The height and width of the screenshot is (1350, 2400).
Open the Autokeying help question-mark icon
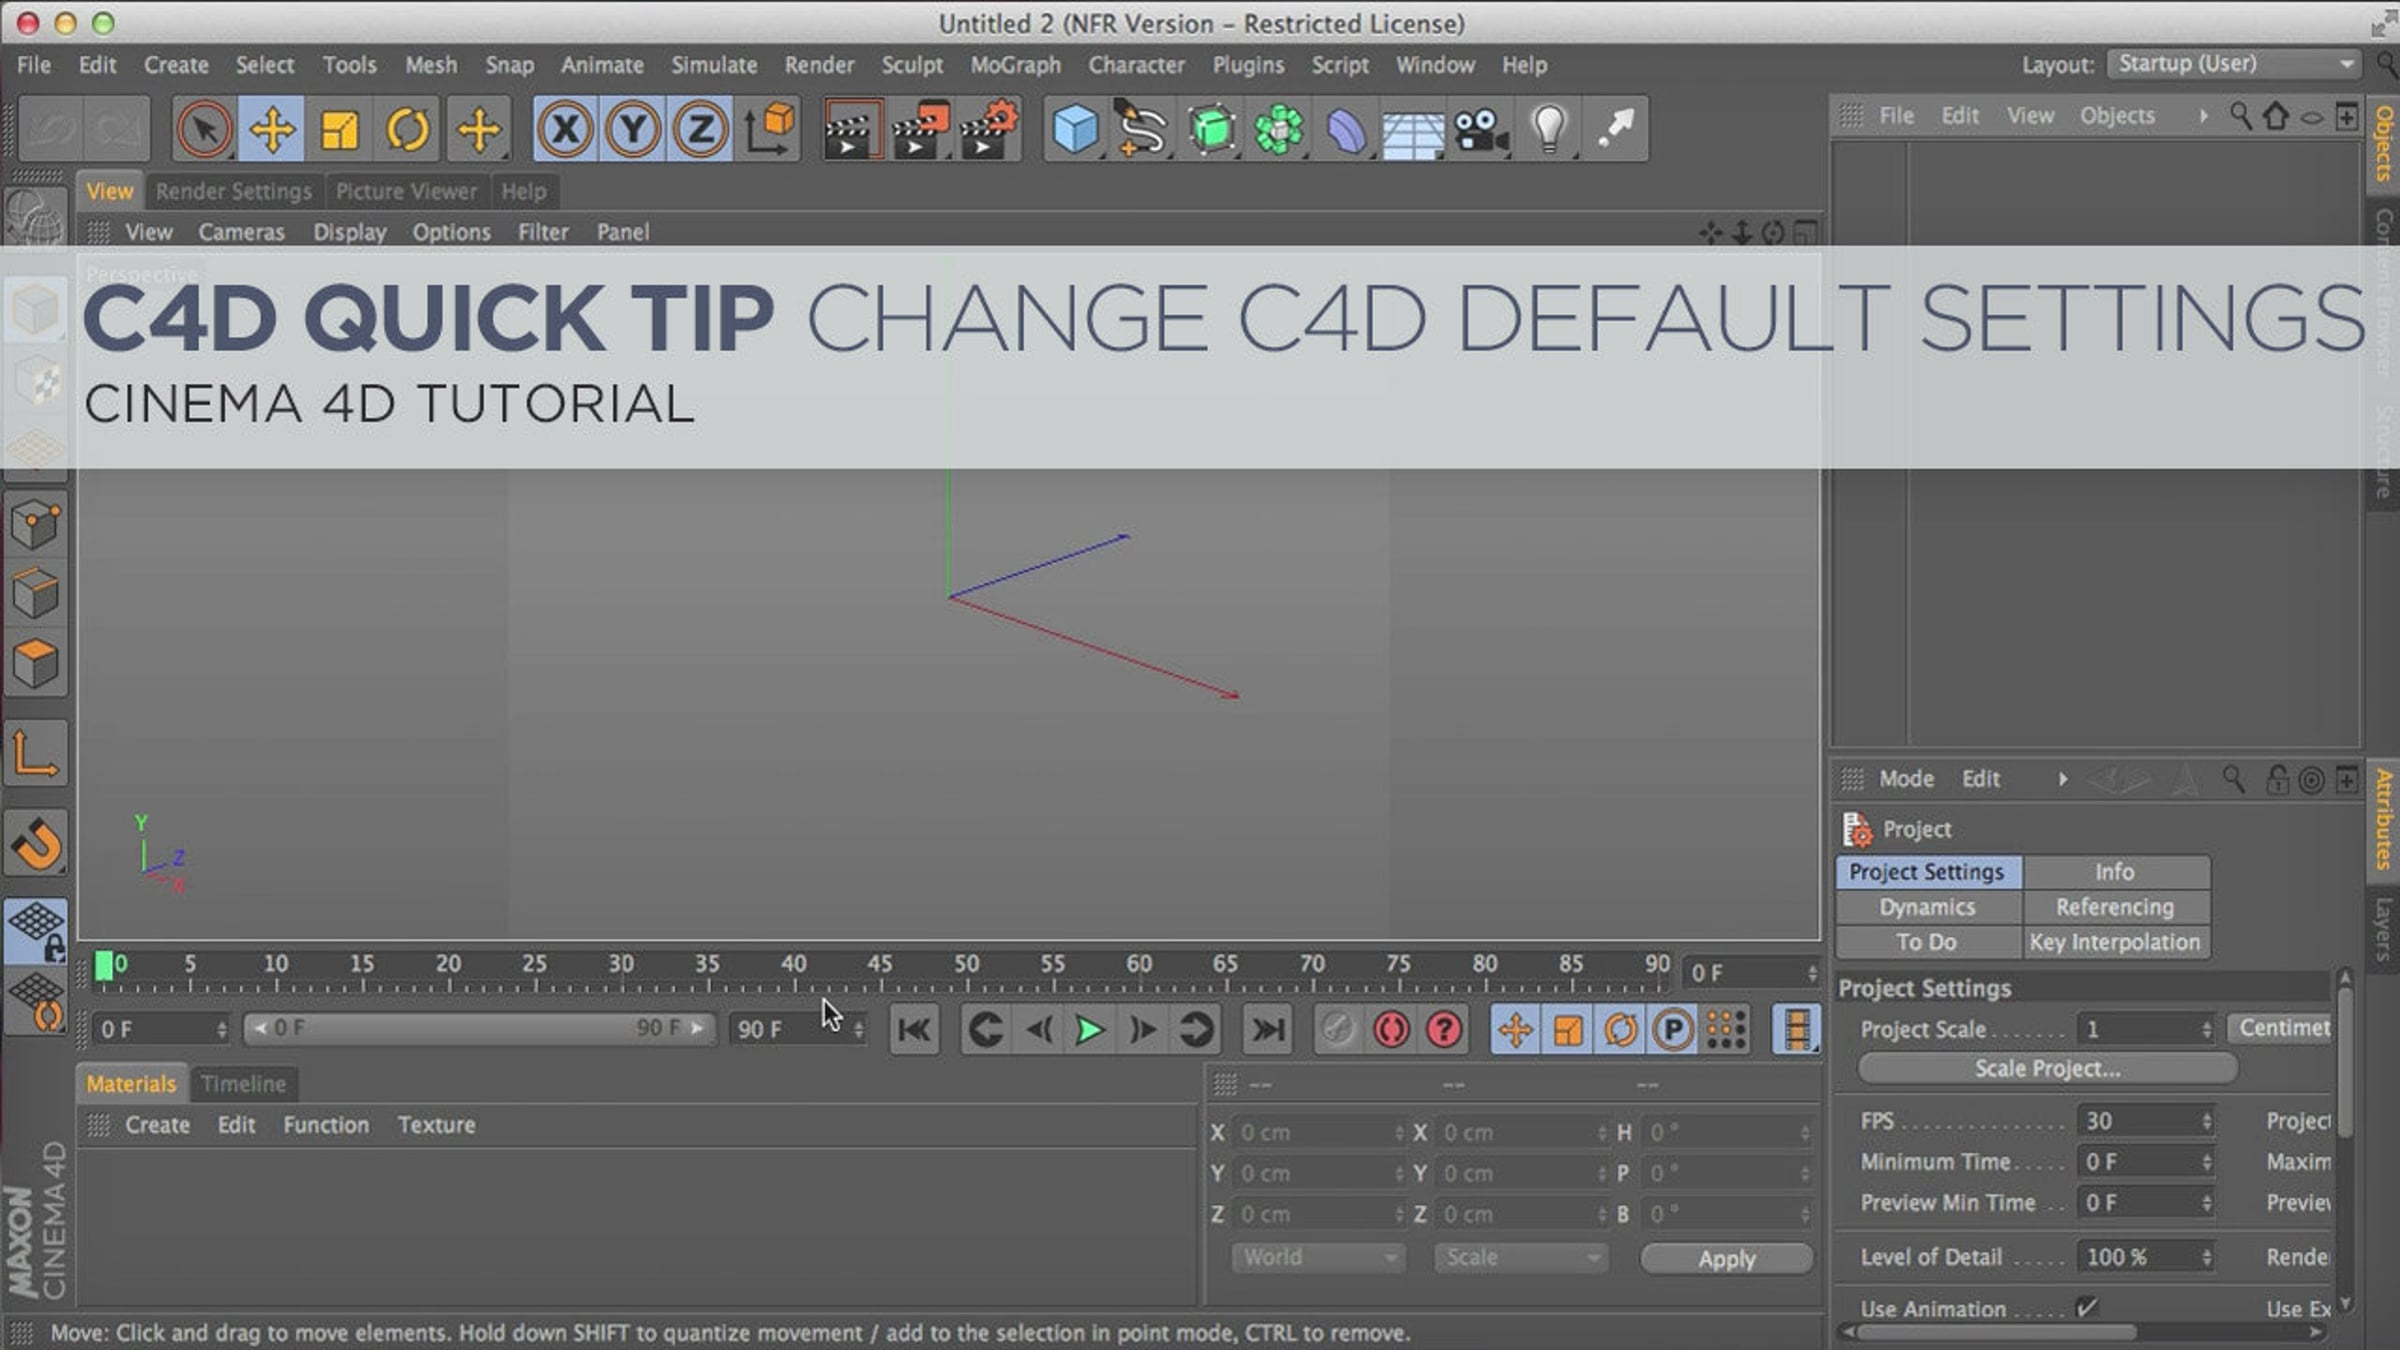(x=1443, y=1029)
